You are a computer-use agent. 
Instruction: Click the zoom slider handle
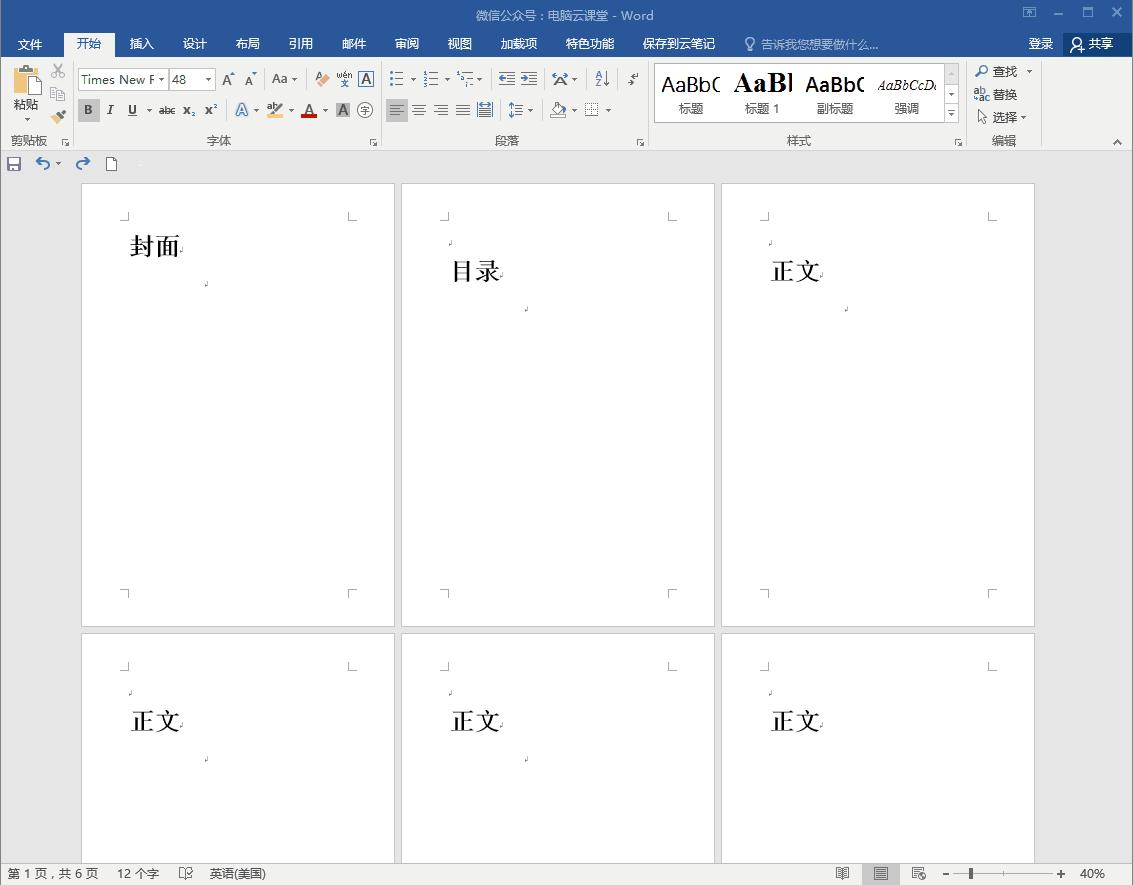point(971,873)
